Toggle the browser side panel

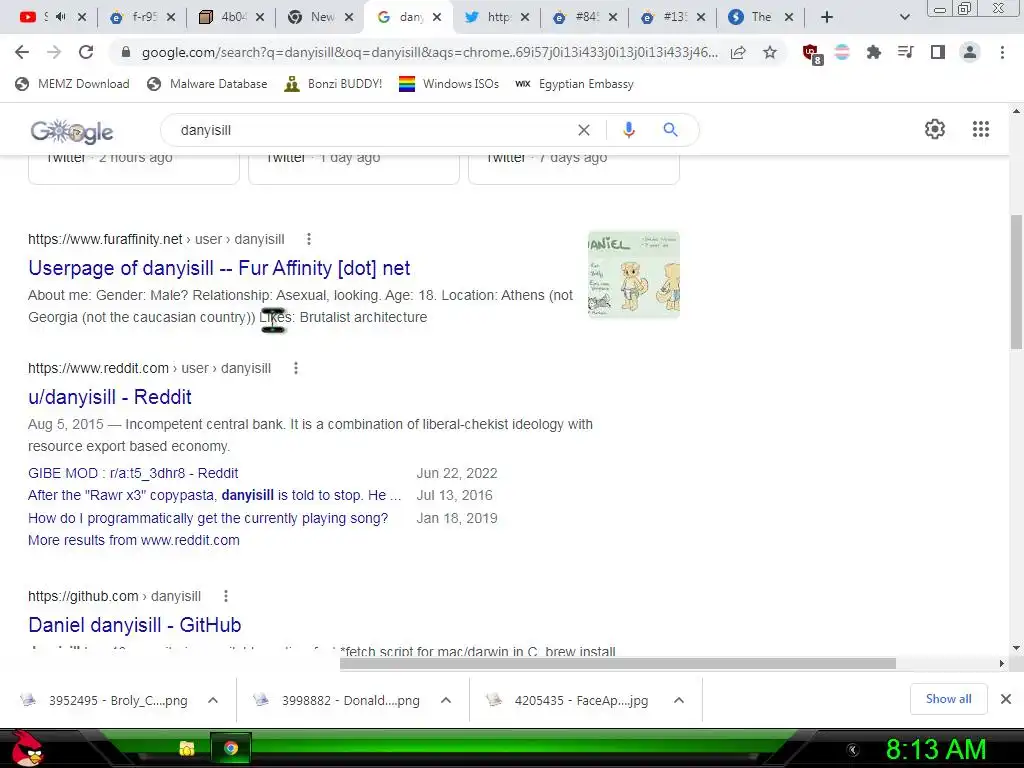[x=937, y=52]
